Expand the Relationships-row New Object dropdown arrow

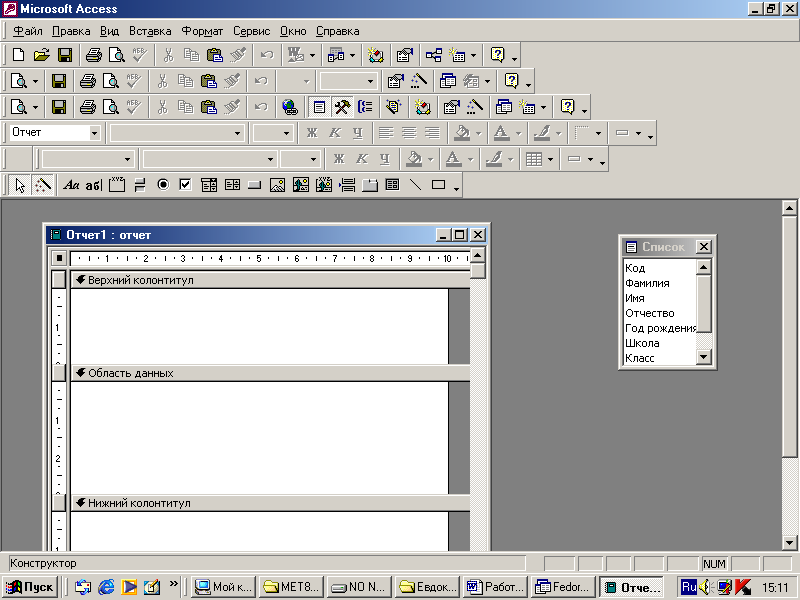[x=473, y=55]
